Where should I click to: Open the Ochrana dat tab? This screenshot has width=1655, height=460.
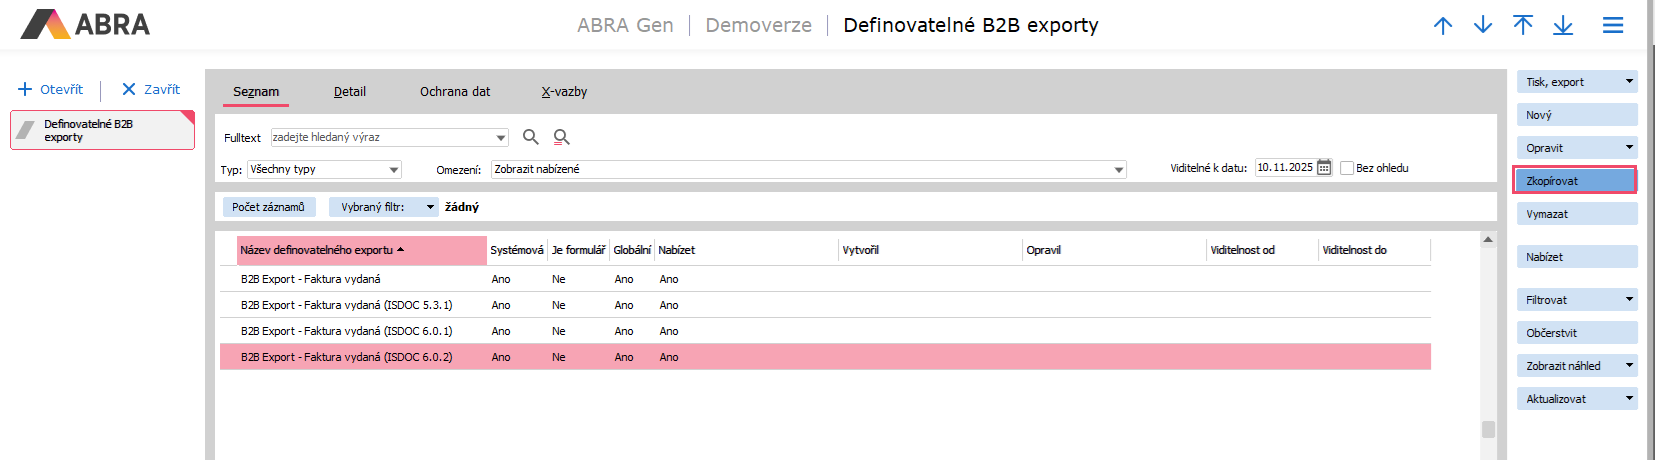[455, 91]
